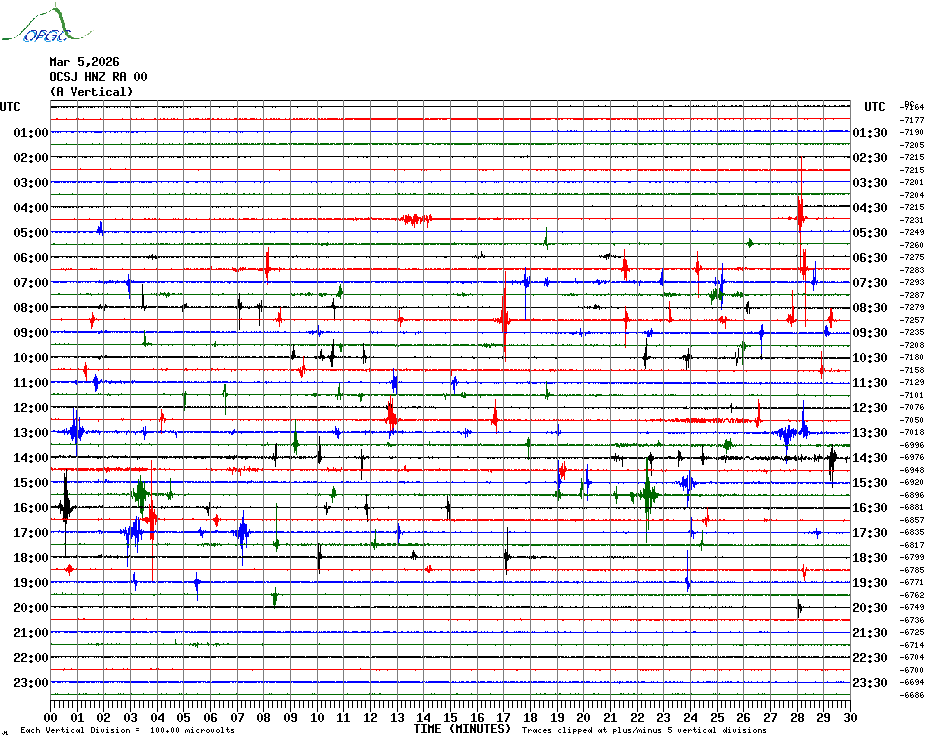Choose the 20:30 time label on right axis
The height and width of the screenshot is (744, 930).
(x=869, y=608)
